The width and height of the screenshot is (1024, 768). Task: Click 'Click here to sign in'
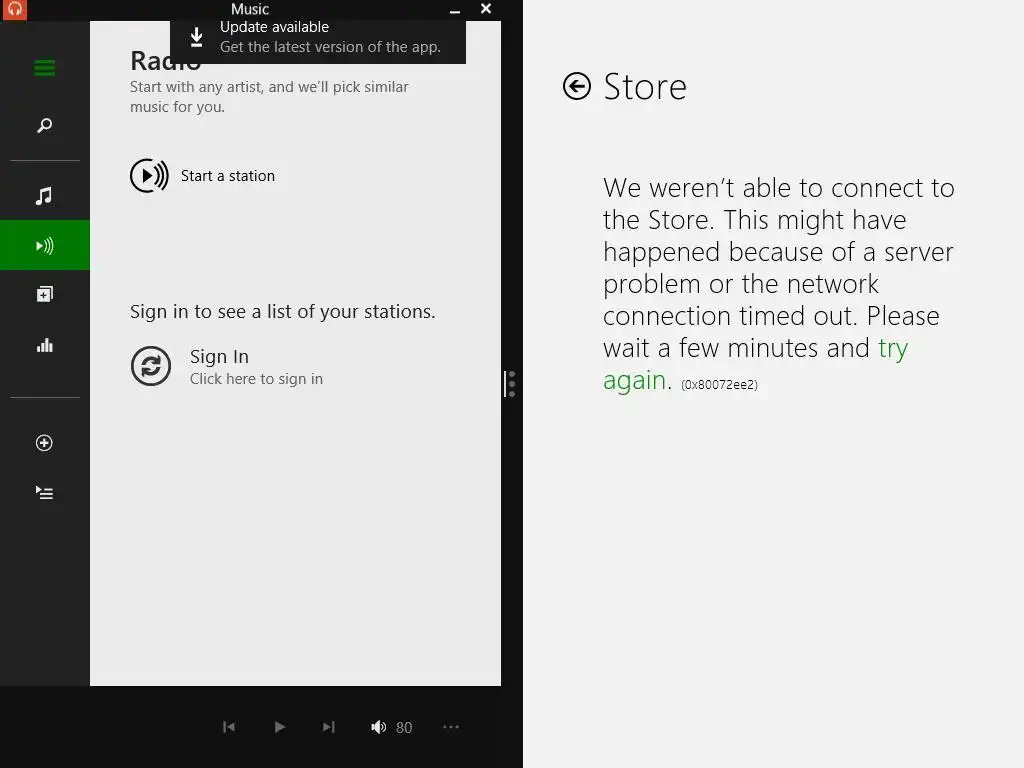pyautogui.click(x=257, y=379)
